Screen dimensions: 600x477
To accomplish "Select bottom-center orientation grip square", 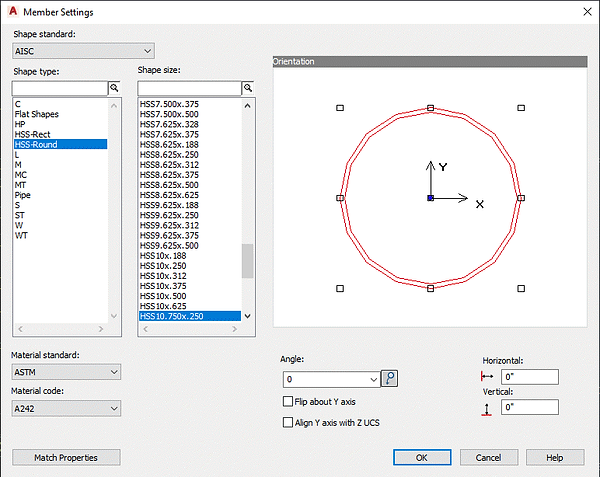I will [430, 288].
